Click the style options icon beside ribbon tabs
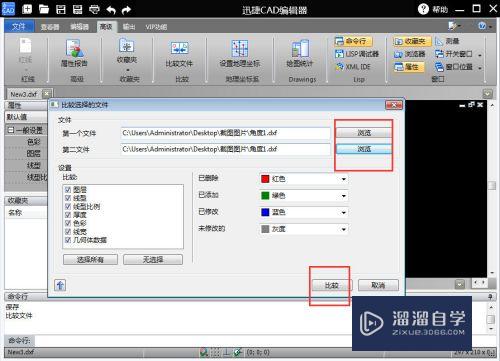Viewport: 500px width, 361px height. coord(452,26)
